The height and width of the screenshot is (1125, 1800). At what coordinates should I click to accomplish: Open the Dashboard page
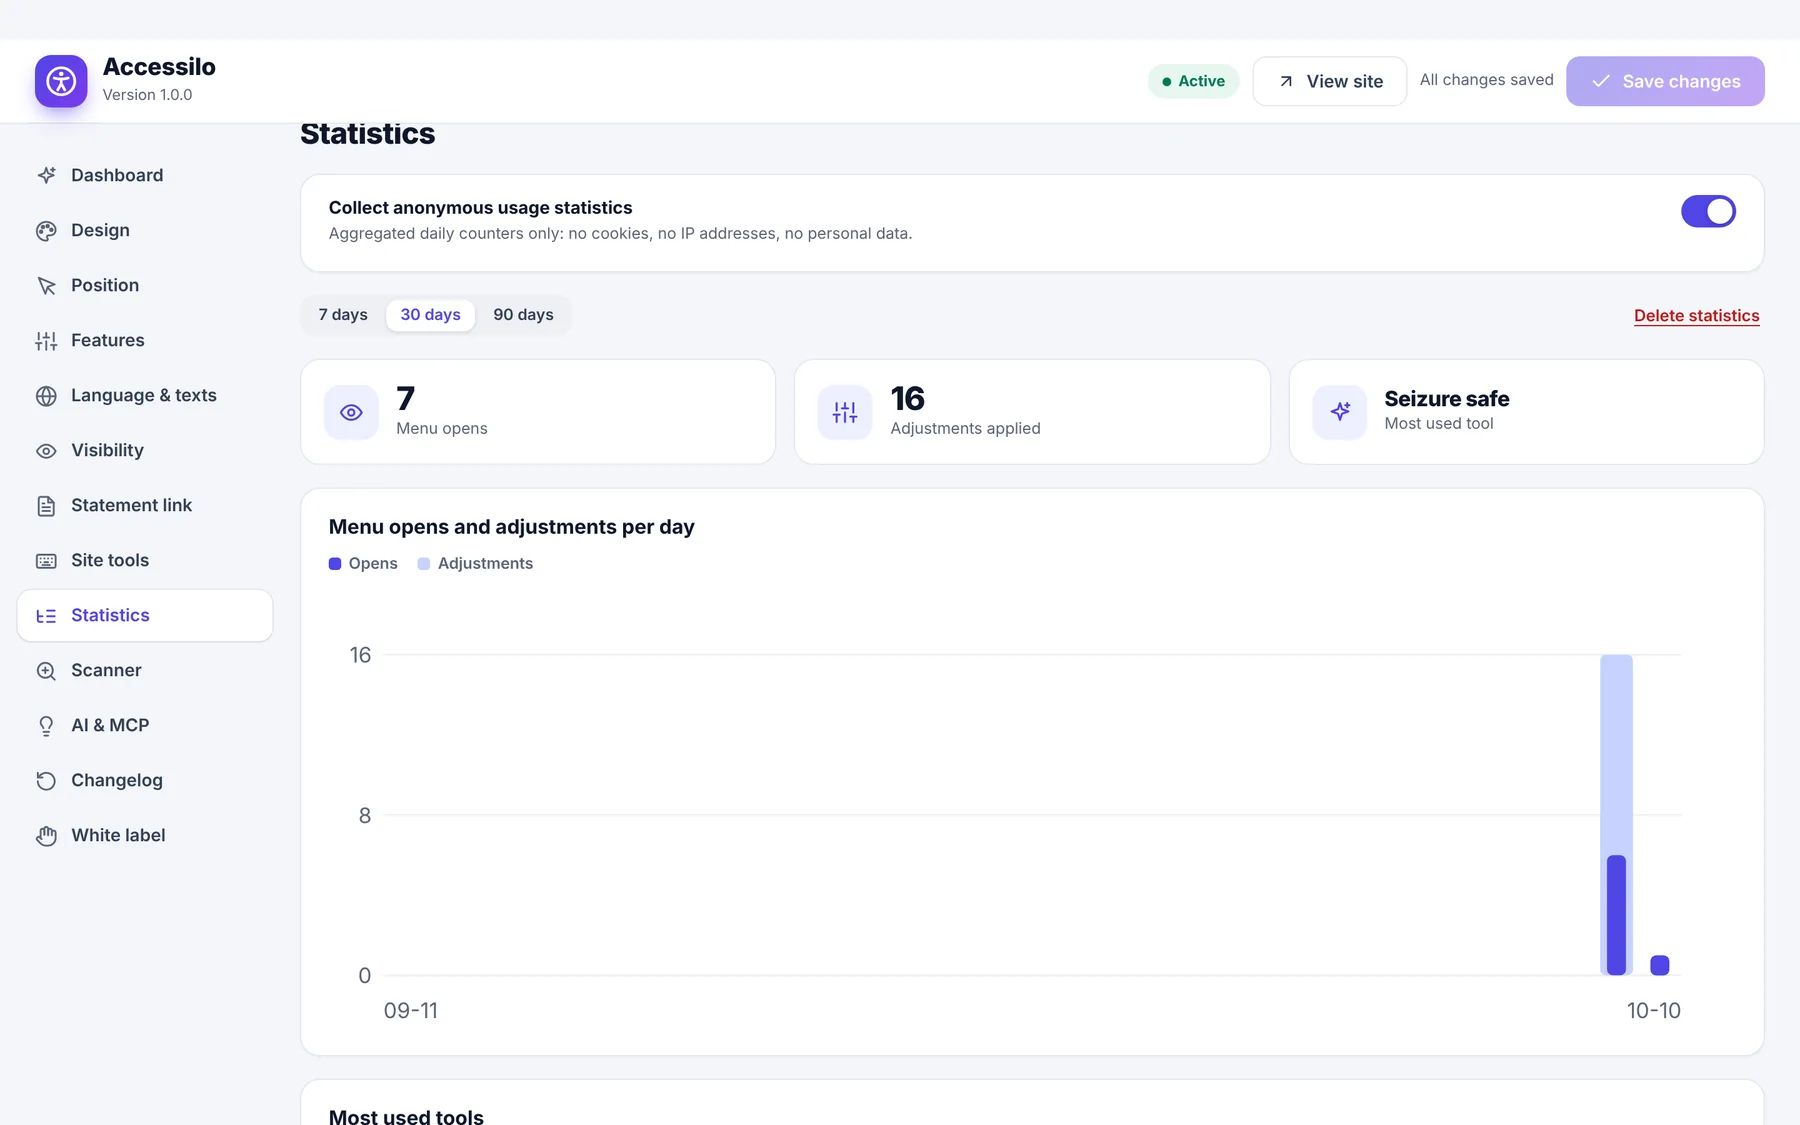tap(145, 175)
